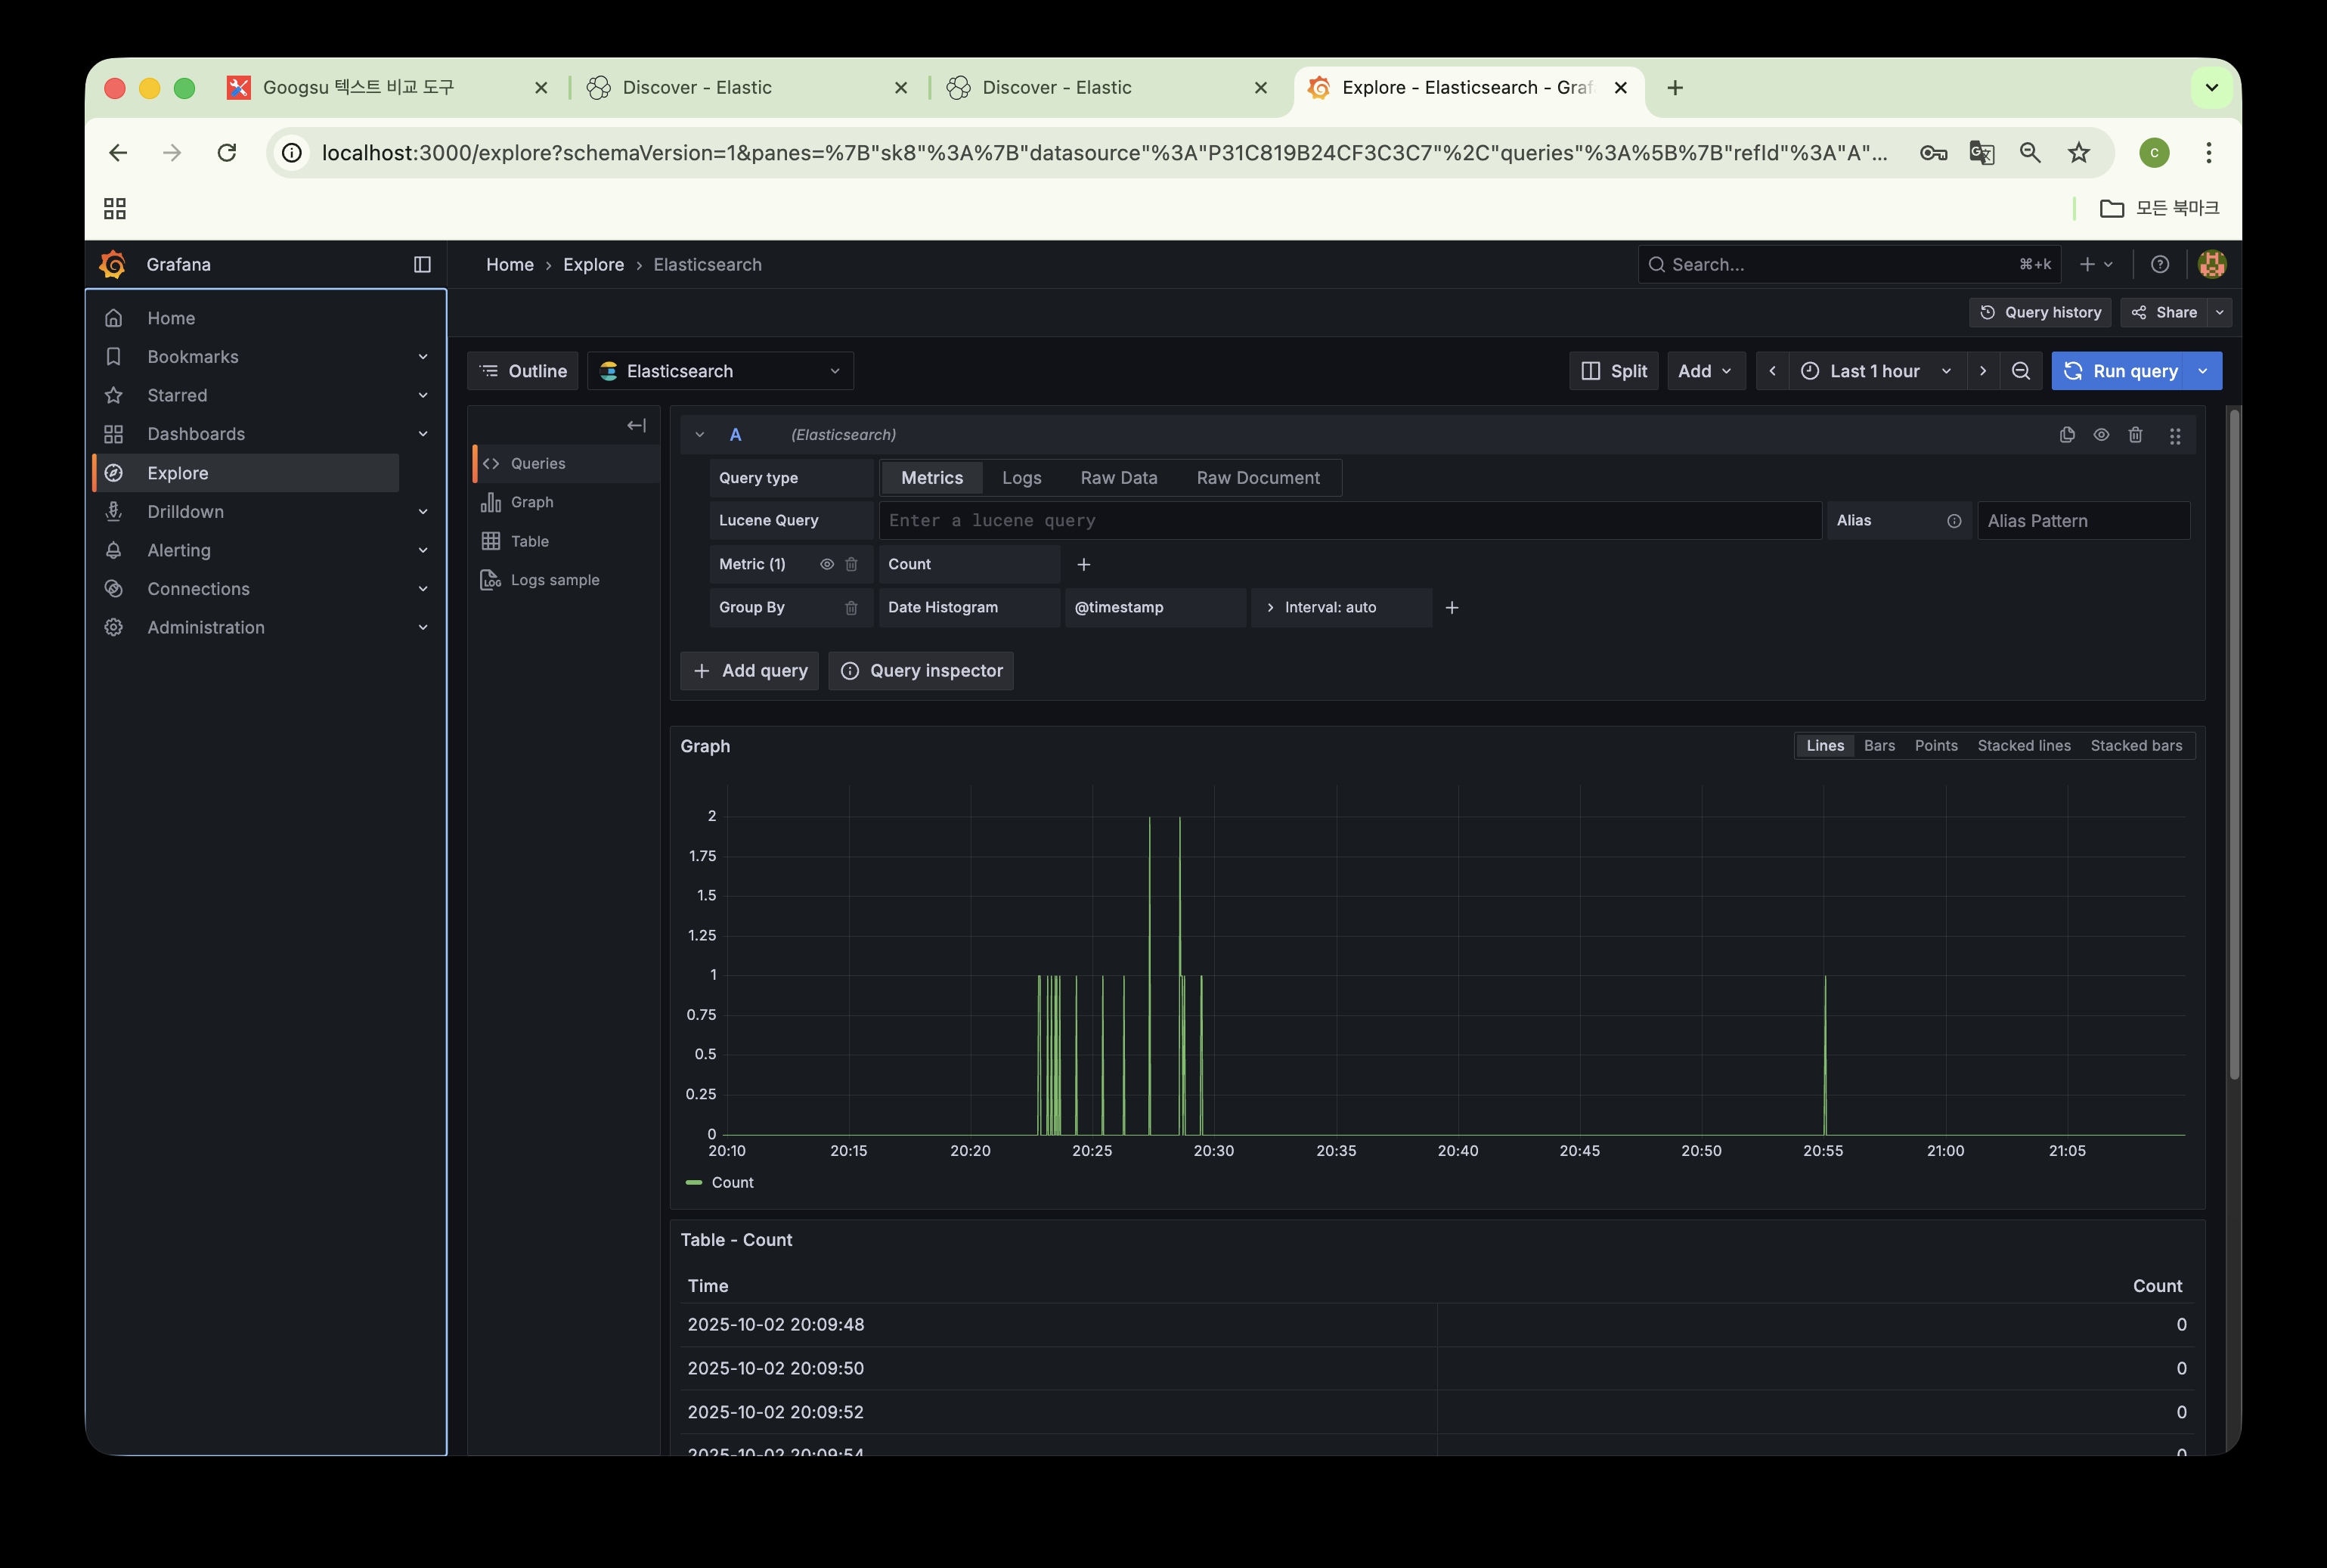This screenshot has width=2327, height=1568.
Task: Switch graph style to Points
Action: pos(1936,746)
